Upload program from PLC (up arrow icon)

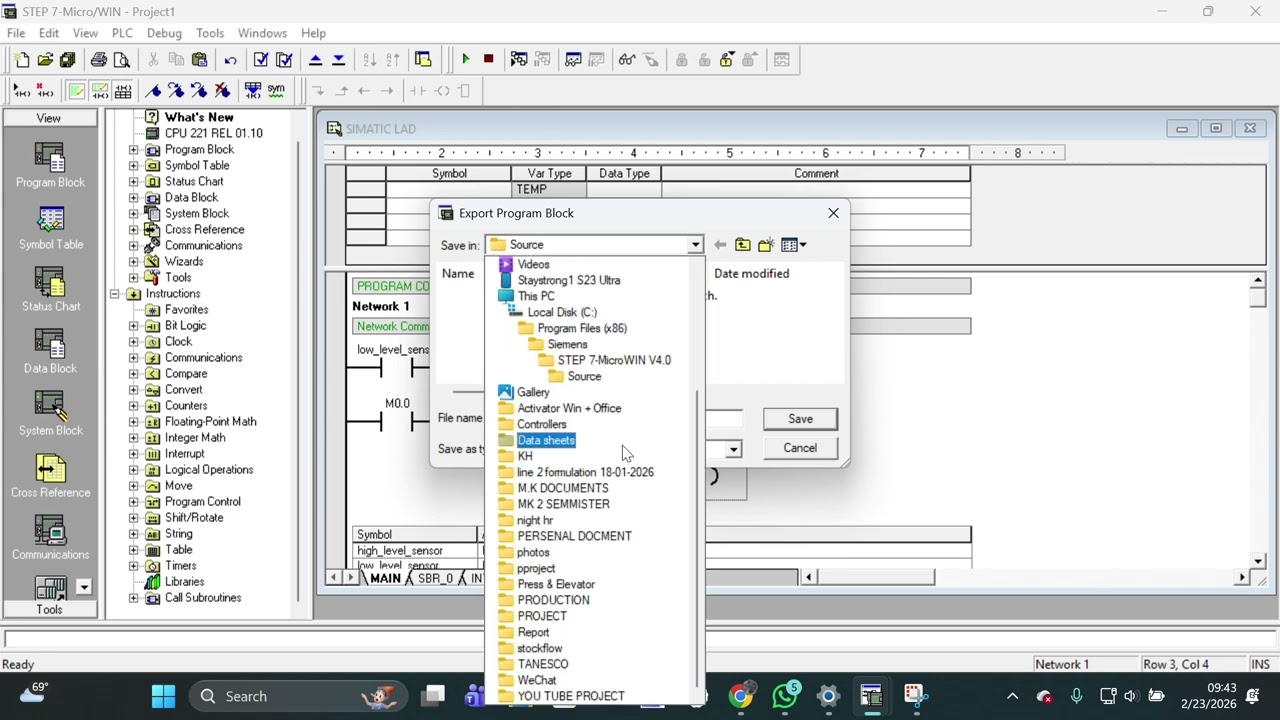[315, 60]
